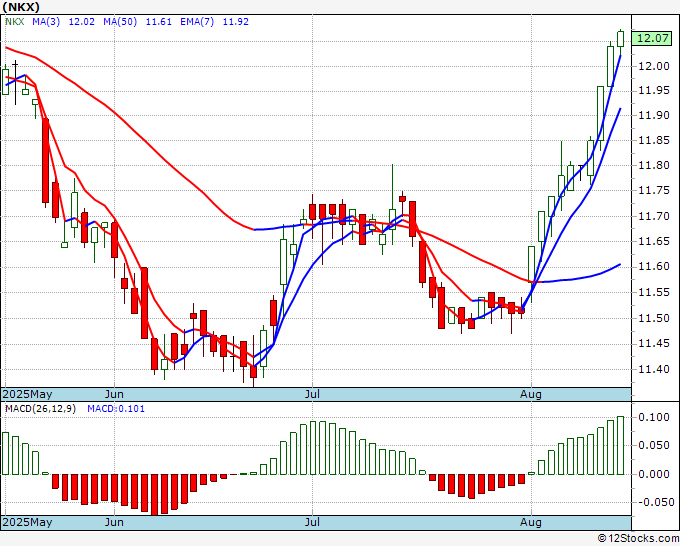The image size is (680, 546).
Task: Click the MA(3) value 12.02
Action: 82,22
